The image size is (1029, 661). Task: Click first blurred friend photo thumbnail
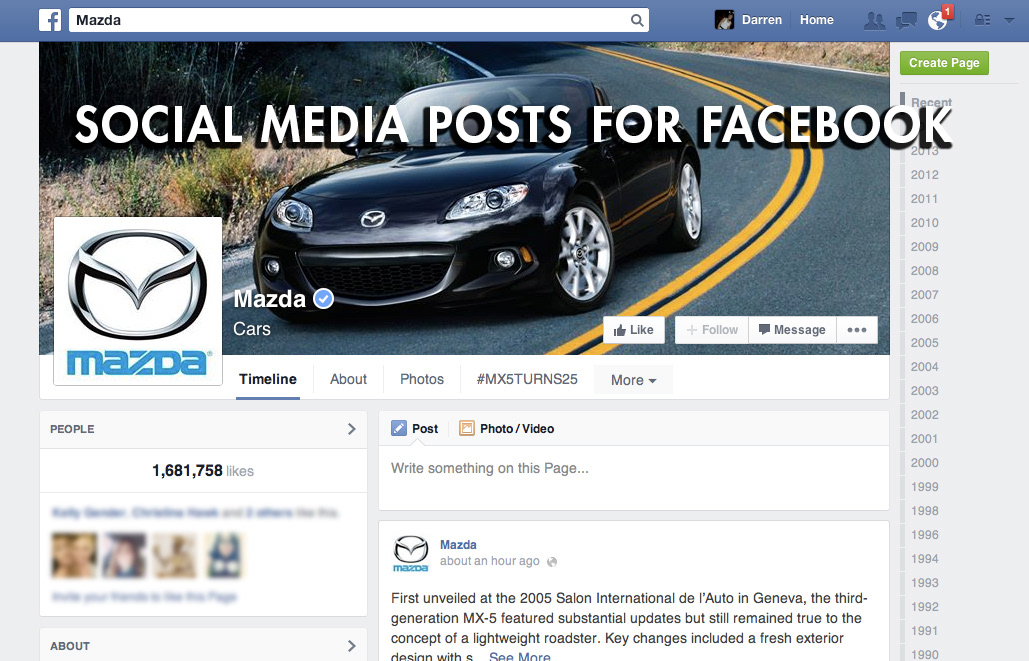click(x=74, y=555)
